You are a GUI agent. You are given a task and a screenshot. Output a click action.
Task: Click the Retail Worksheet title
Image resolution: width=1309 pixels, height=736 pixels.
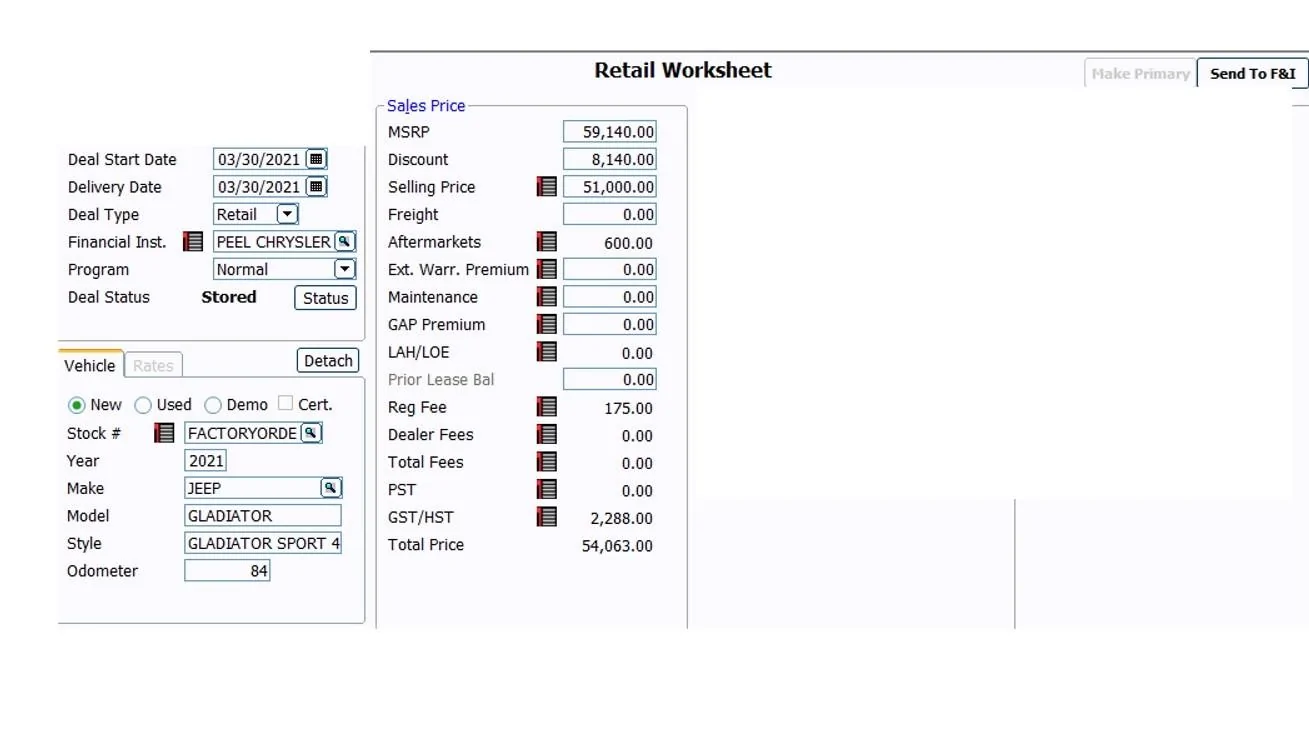(x=683, y=70)
